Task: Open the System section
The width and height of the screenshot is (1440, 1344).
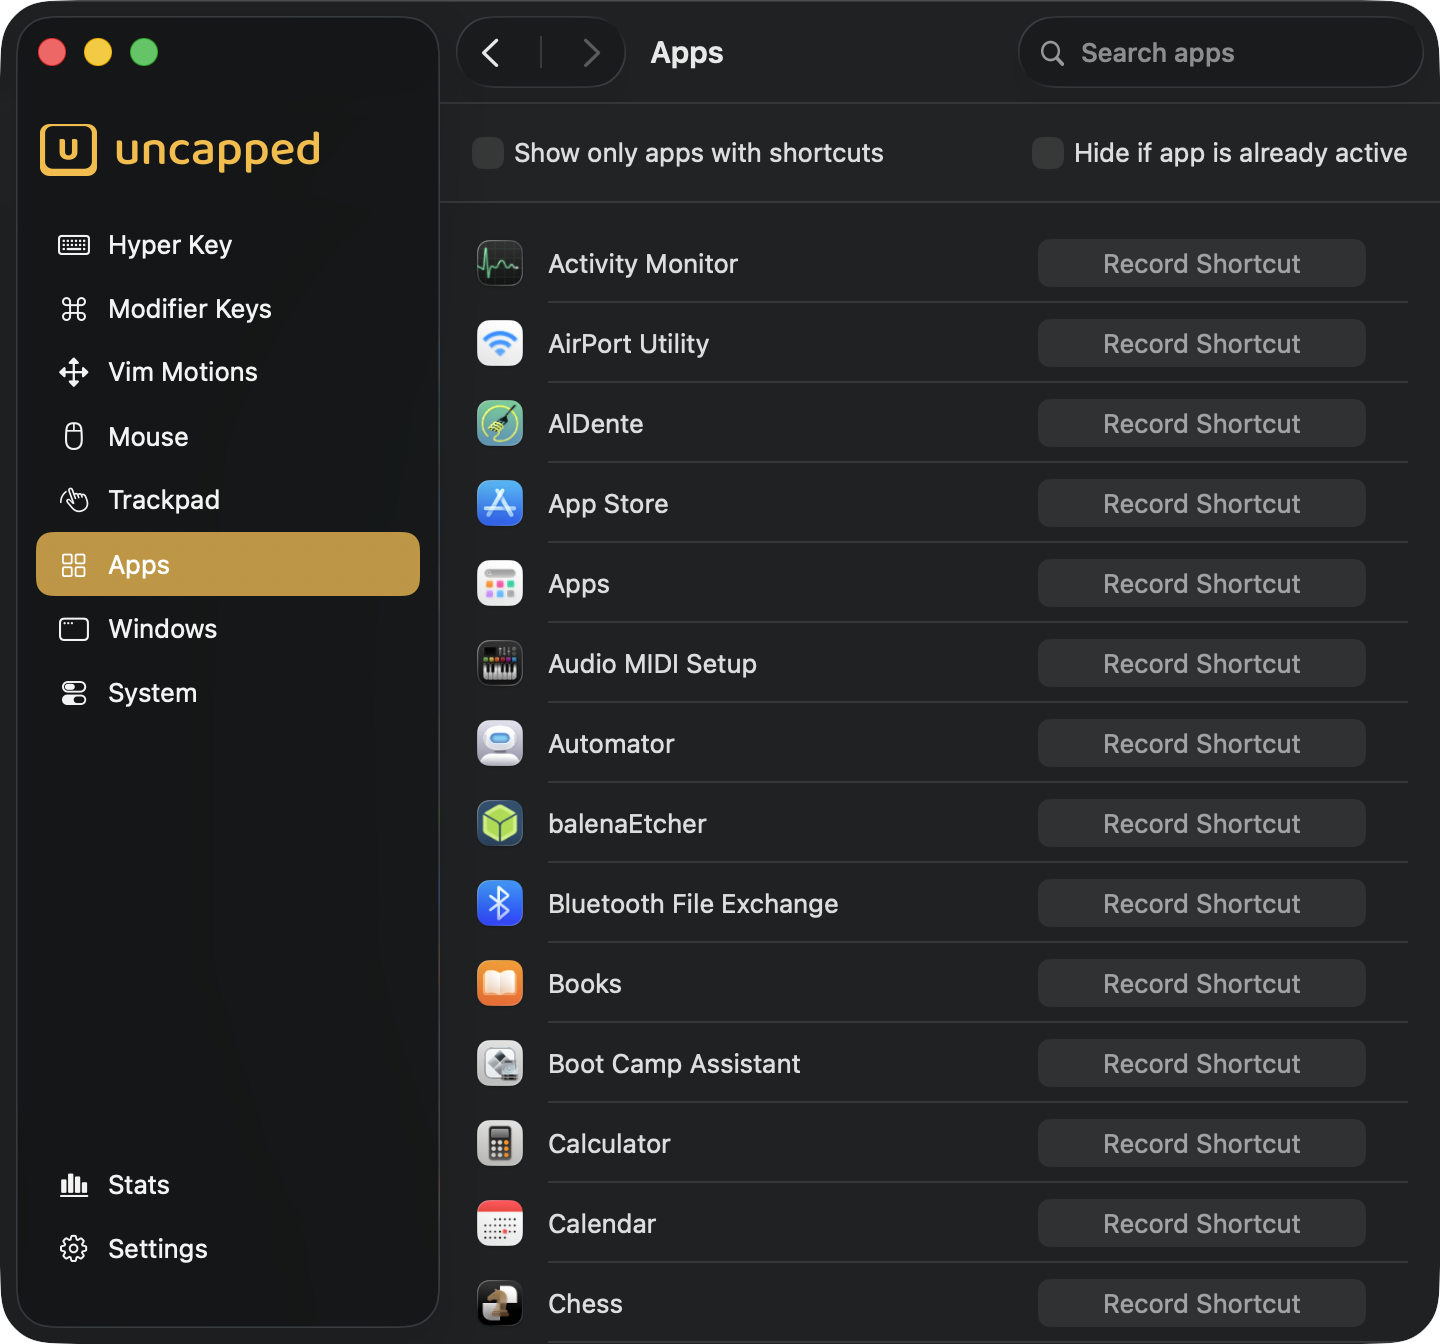Action: point(228,693)
